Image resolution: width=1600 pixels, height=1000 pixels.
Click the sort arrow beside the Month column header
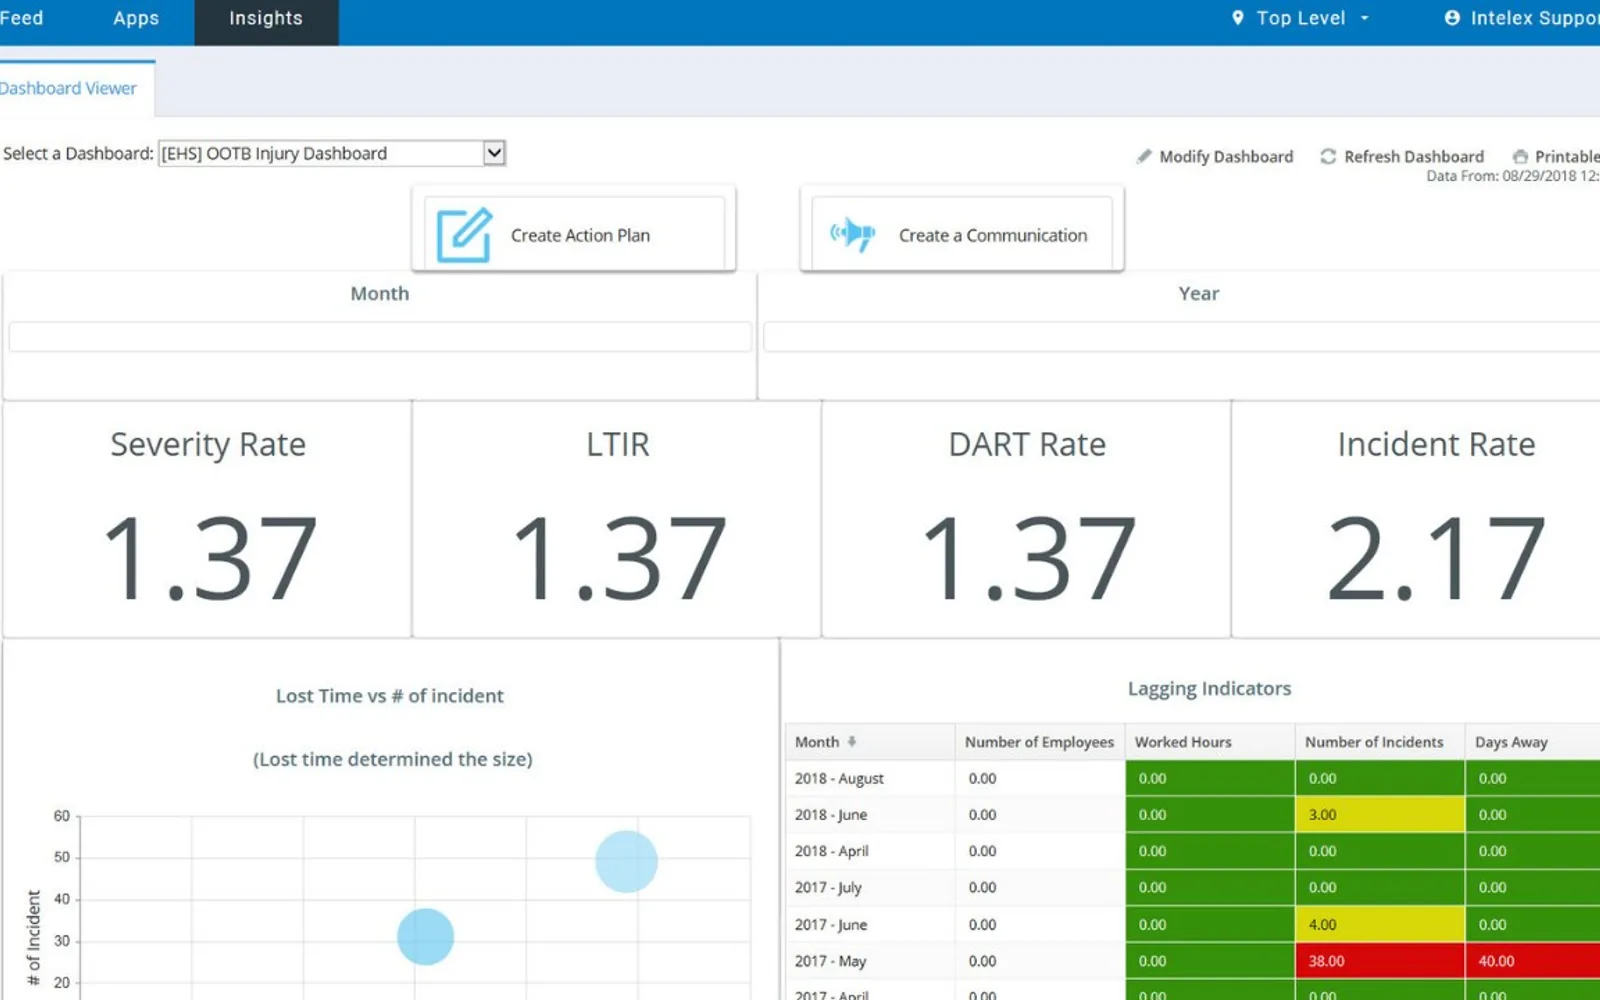(852, 742)
